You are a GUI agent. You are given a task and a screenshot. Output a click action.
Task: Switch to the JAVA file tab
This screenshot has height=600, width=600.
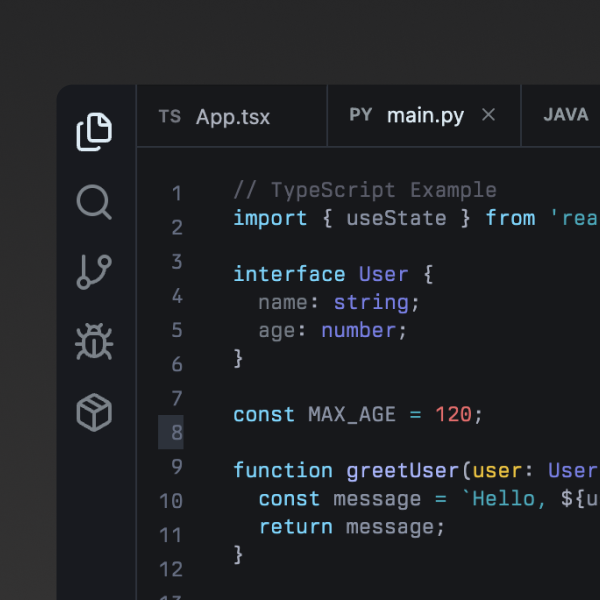(x=566, y=115)
